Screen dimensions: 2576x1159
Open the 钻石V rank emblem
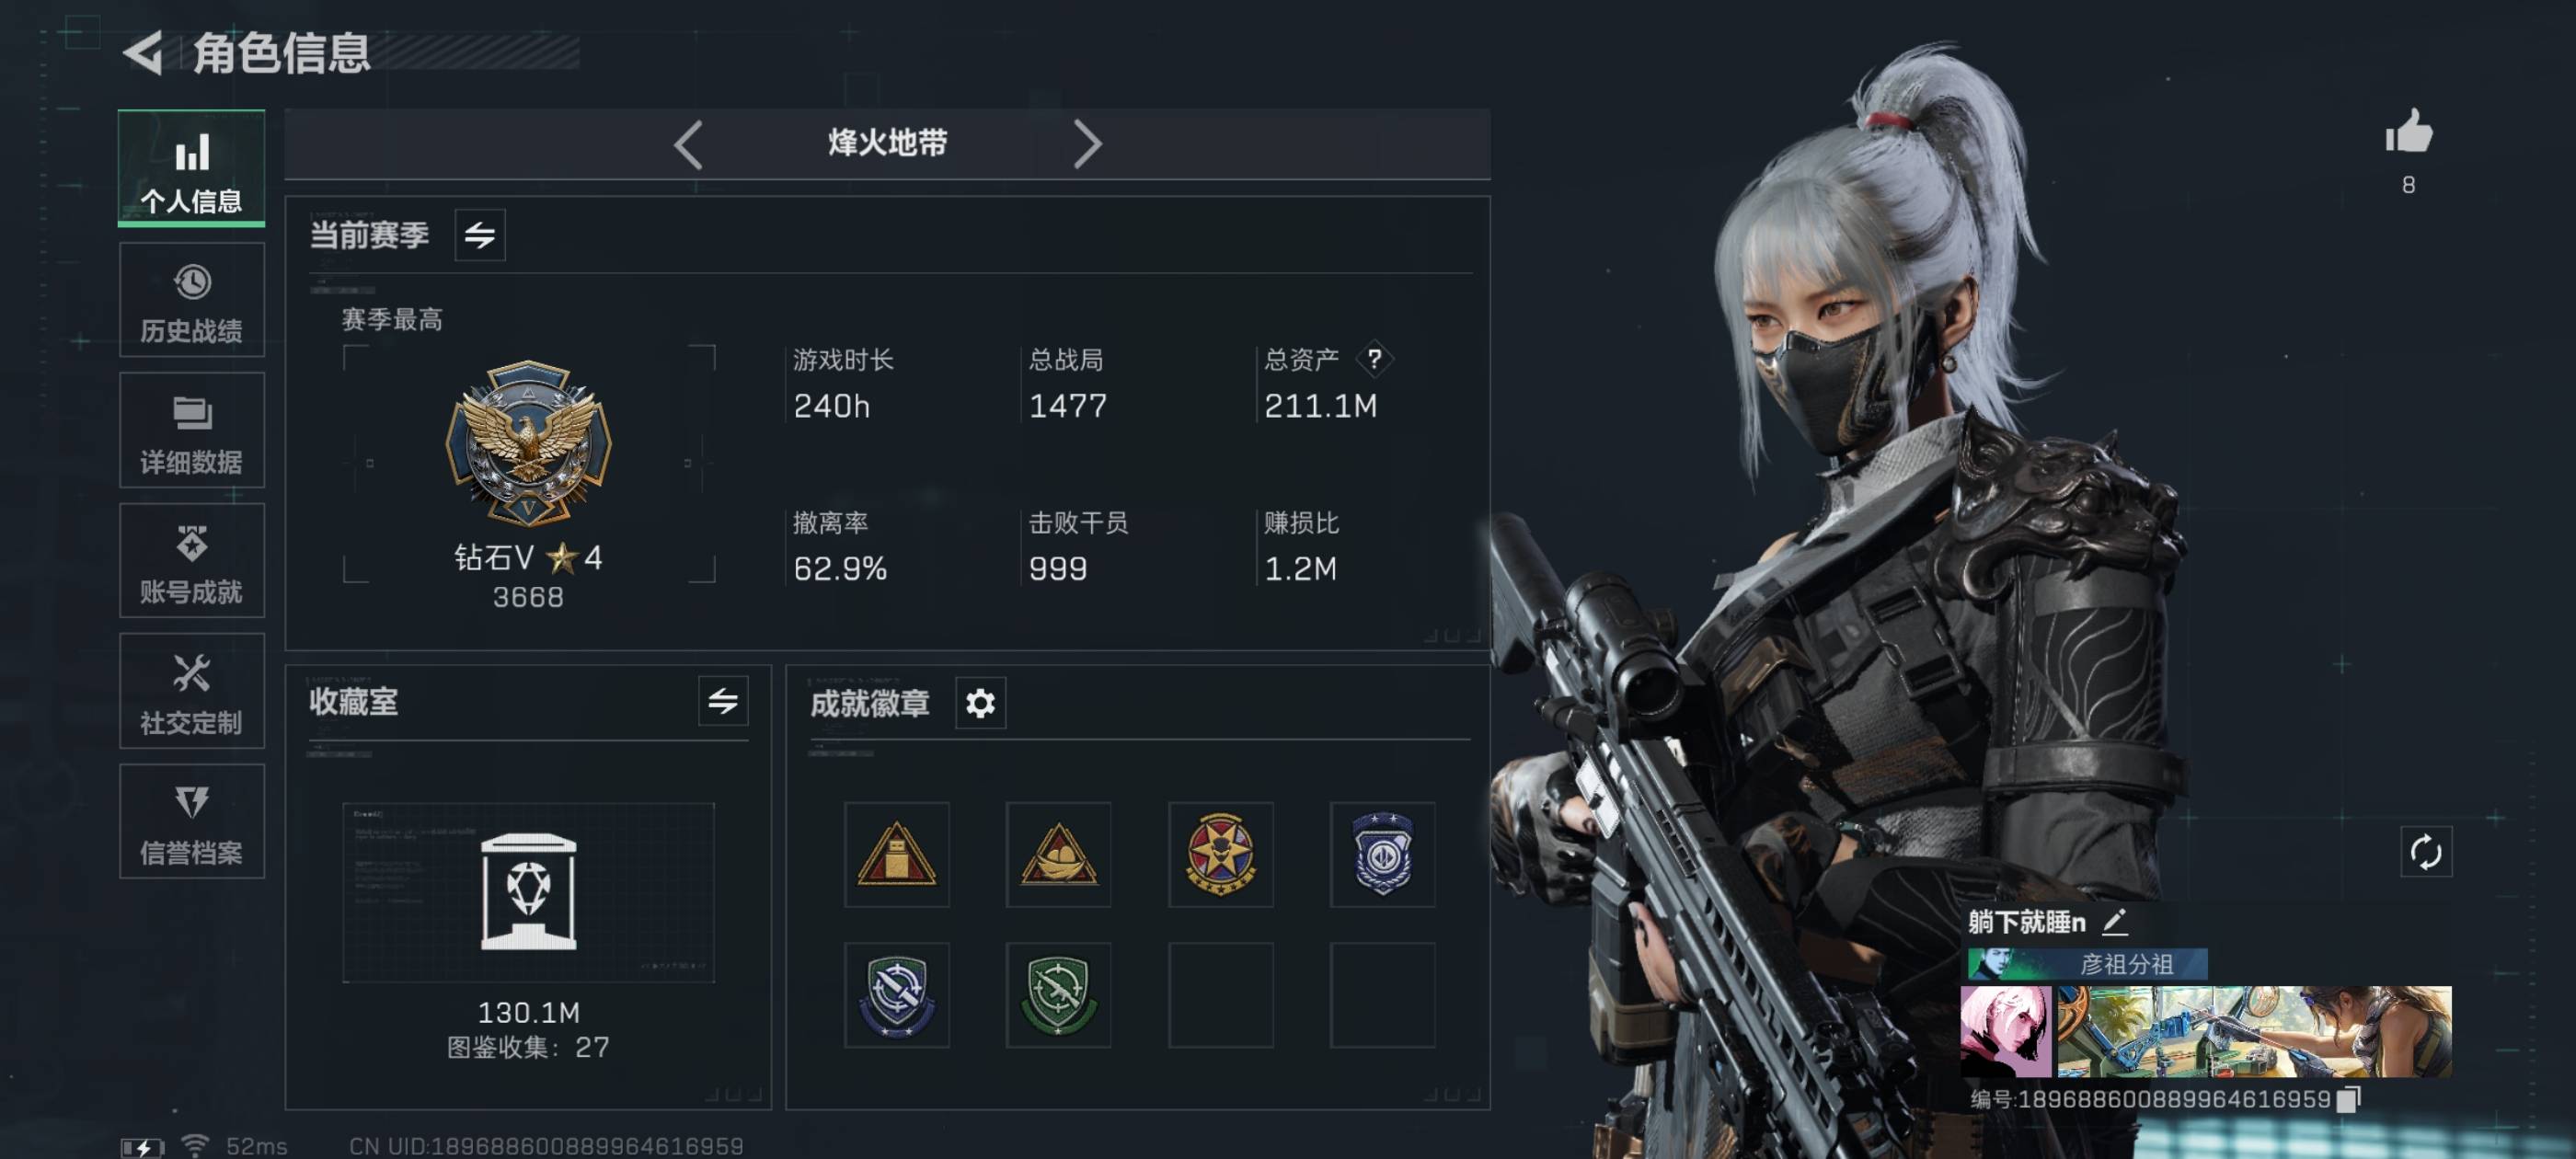click(x=528, y=443)
